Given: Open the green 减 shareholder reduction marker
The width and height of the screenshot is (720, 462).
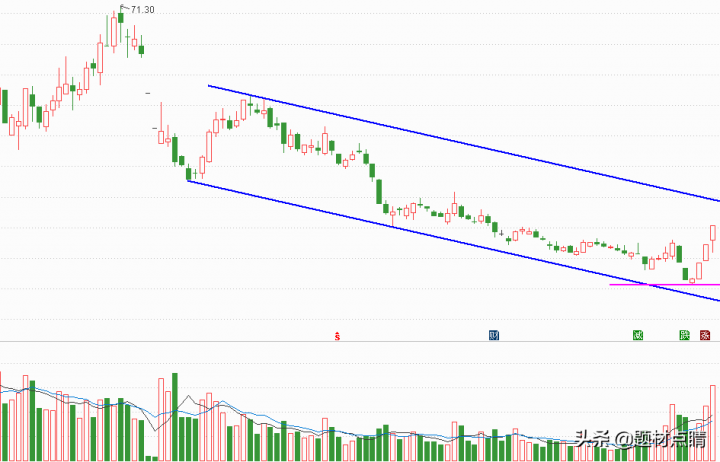Looking at the screenshot, I should [637, 335].
